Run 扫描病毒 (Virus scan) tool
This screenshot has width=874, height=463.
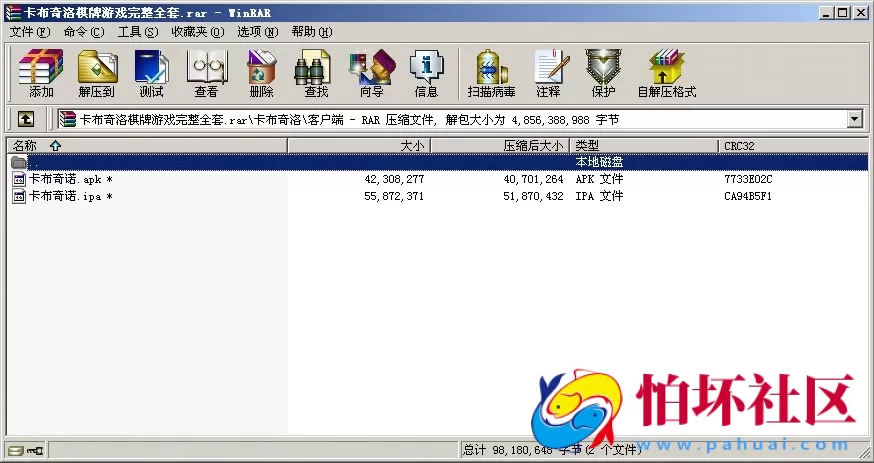[x=491, y=73]
